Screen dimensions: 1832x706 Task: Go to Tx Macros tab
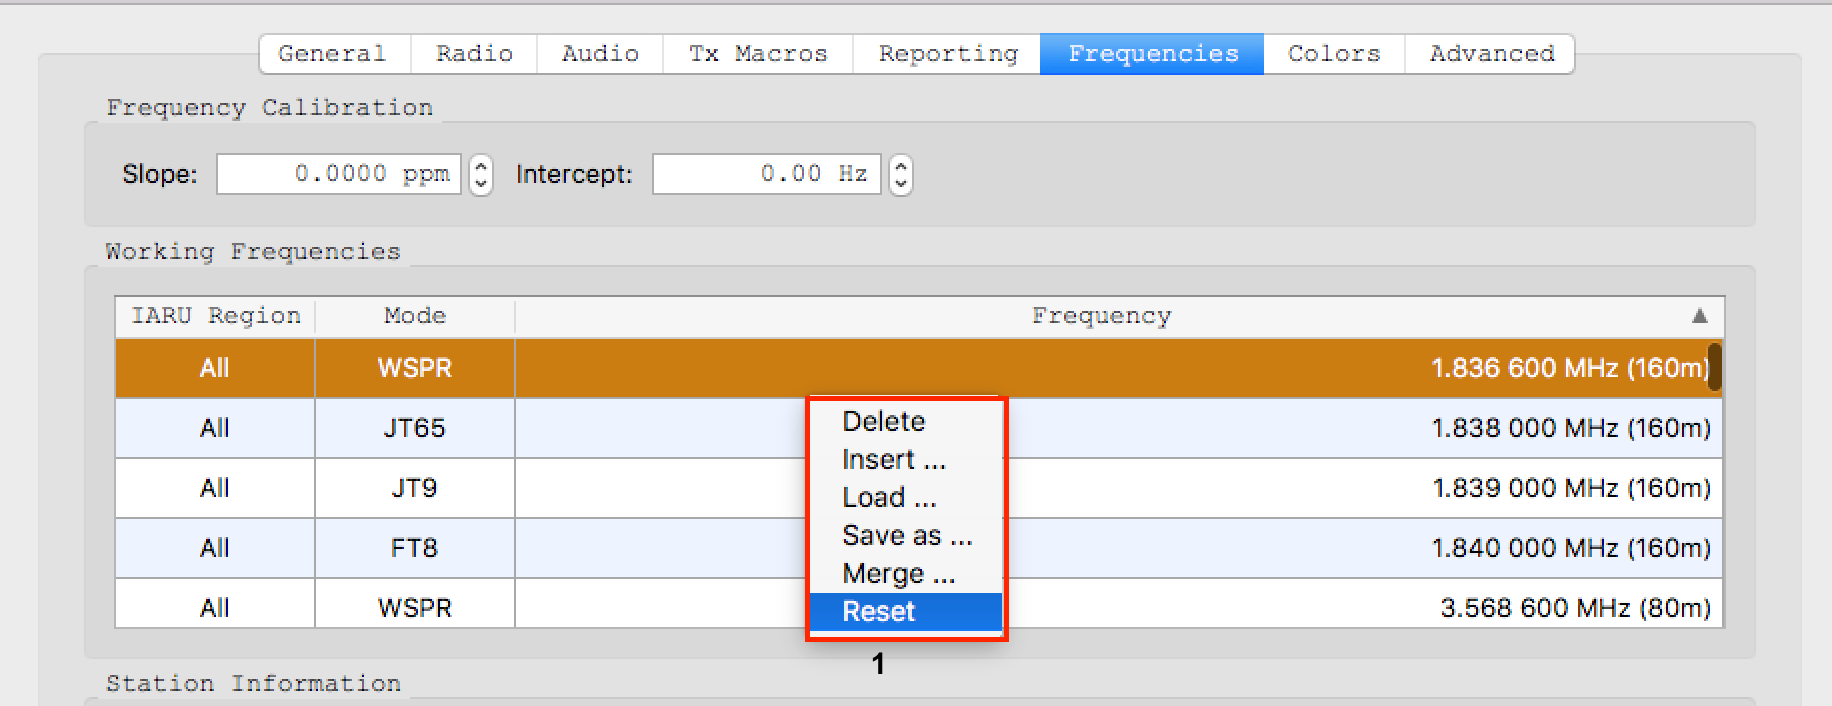[758, 54]
